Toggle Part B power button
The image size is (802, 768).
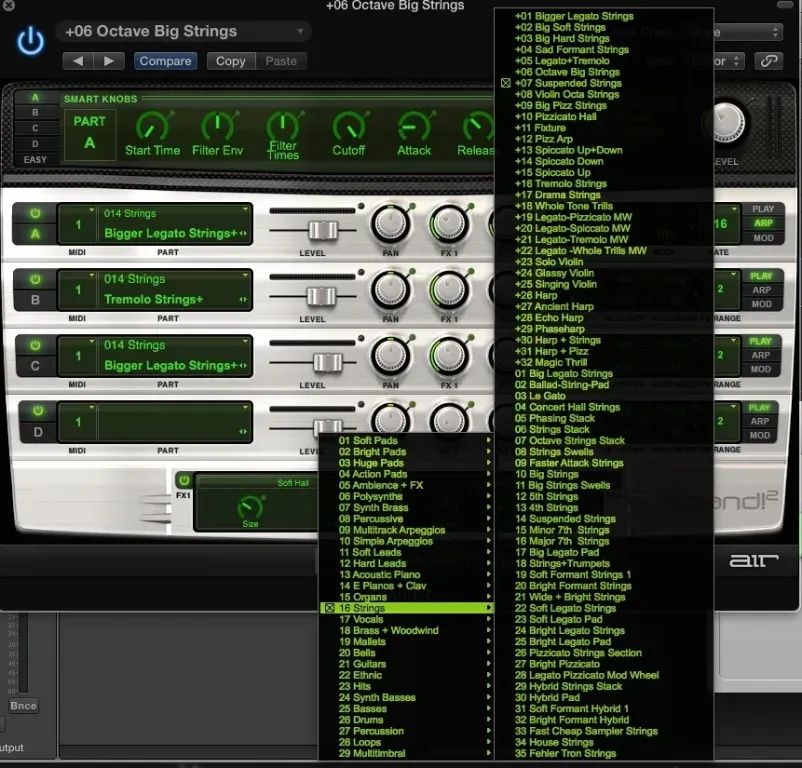point(36,280)
